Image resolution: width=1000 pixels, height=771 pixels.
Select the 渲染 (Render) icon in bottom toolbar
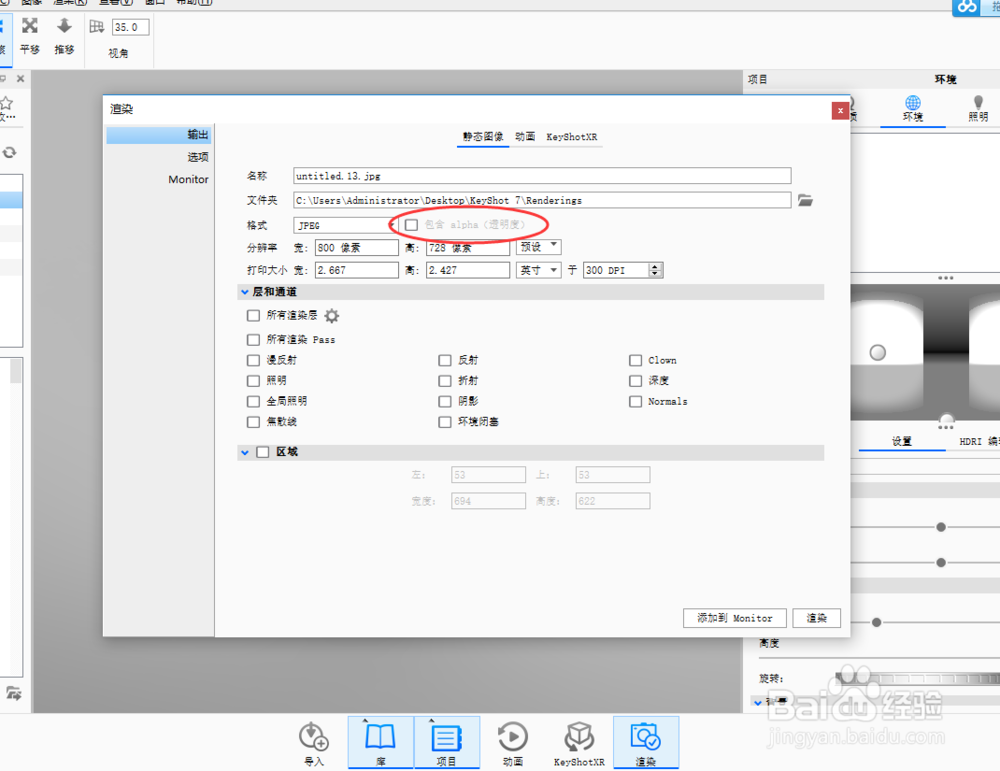click(x=645, y=740)
